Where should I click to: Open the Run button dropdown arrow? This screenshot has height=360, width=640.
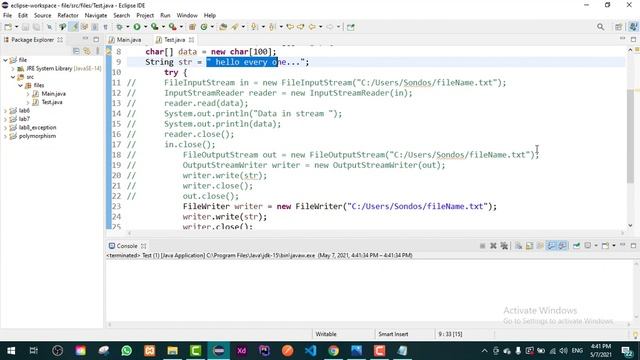[145, 27]
